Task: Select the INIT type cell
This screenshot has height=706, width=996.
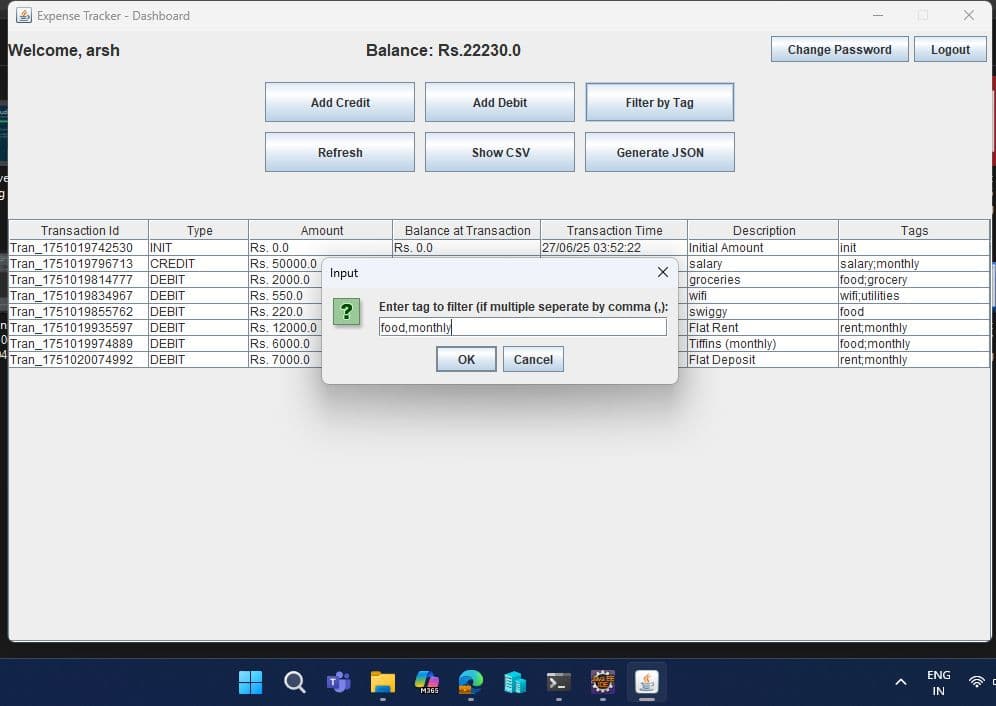Action: click(199, 247)
